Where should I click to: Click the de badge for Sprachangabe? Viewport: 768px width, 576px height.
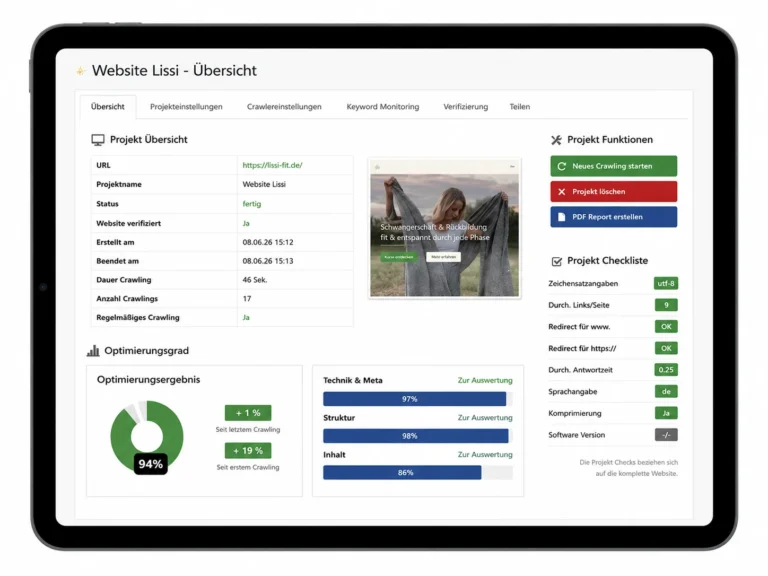(x=666, y=391)
